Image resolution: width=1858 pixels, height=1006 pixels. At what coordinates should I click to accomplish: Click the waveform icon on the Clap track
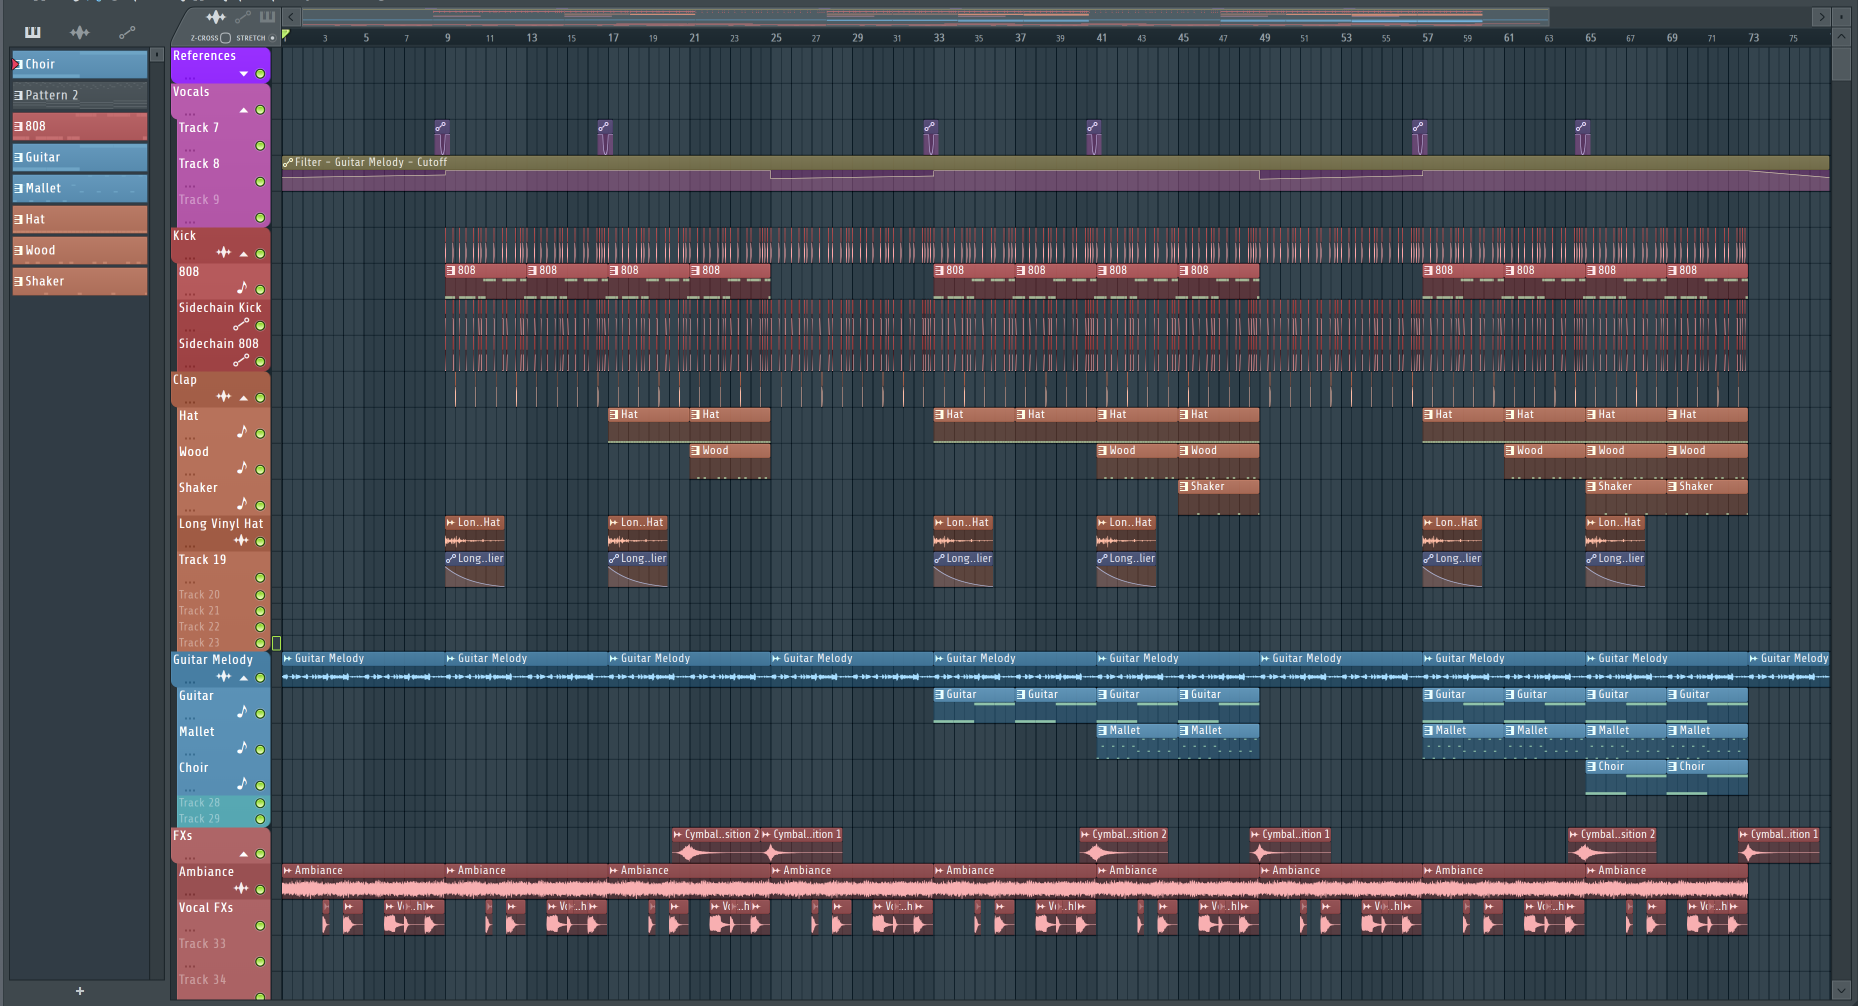(x=224, y=397)
